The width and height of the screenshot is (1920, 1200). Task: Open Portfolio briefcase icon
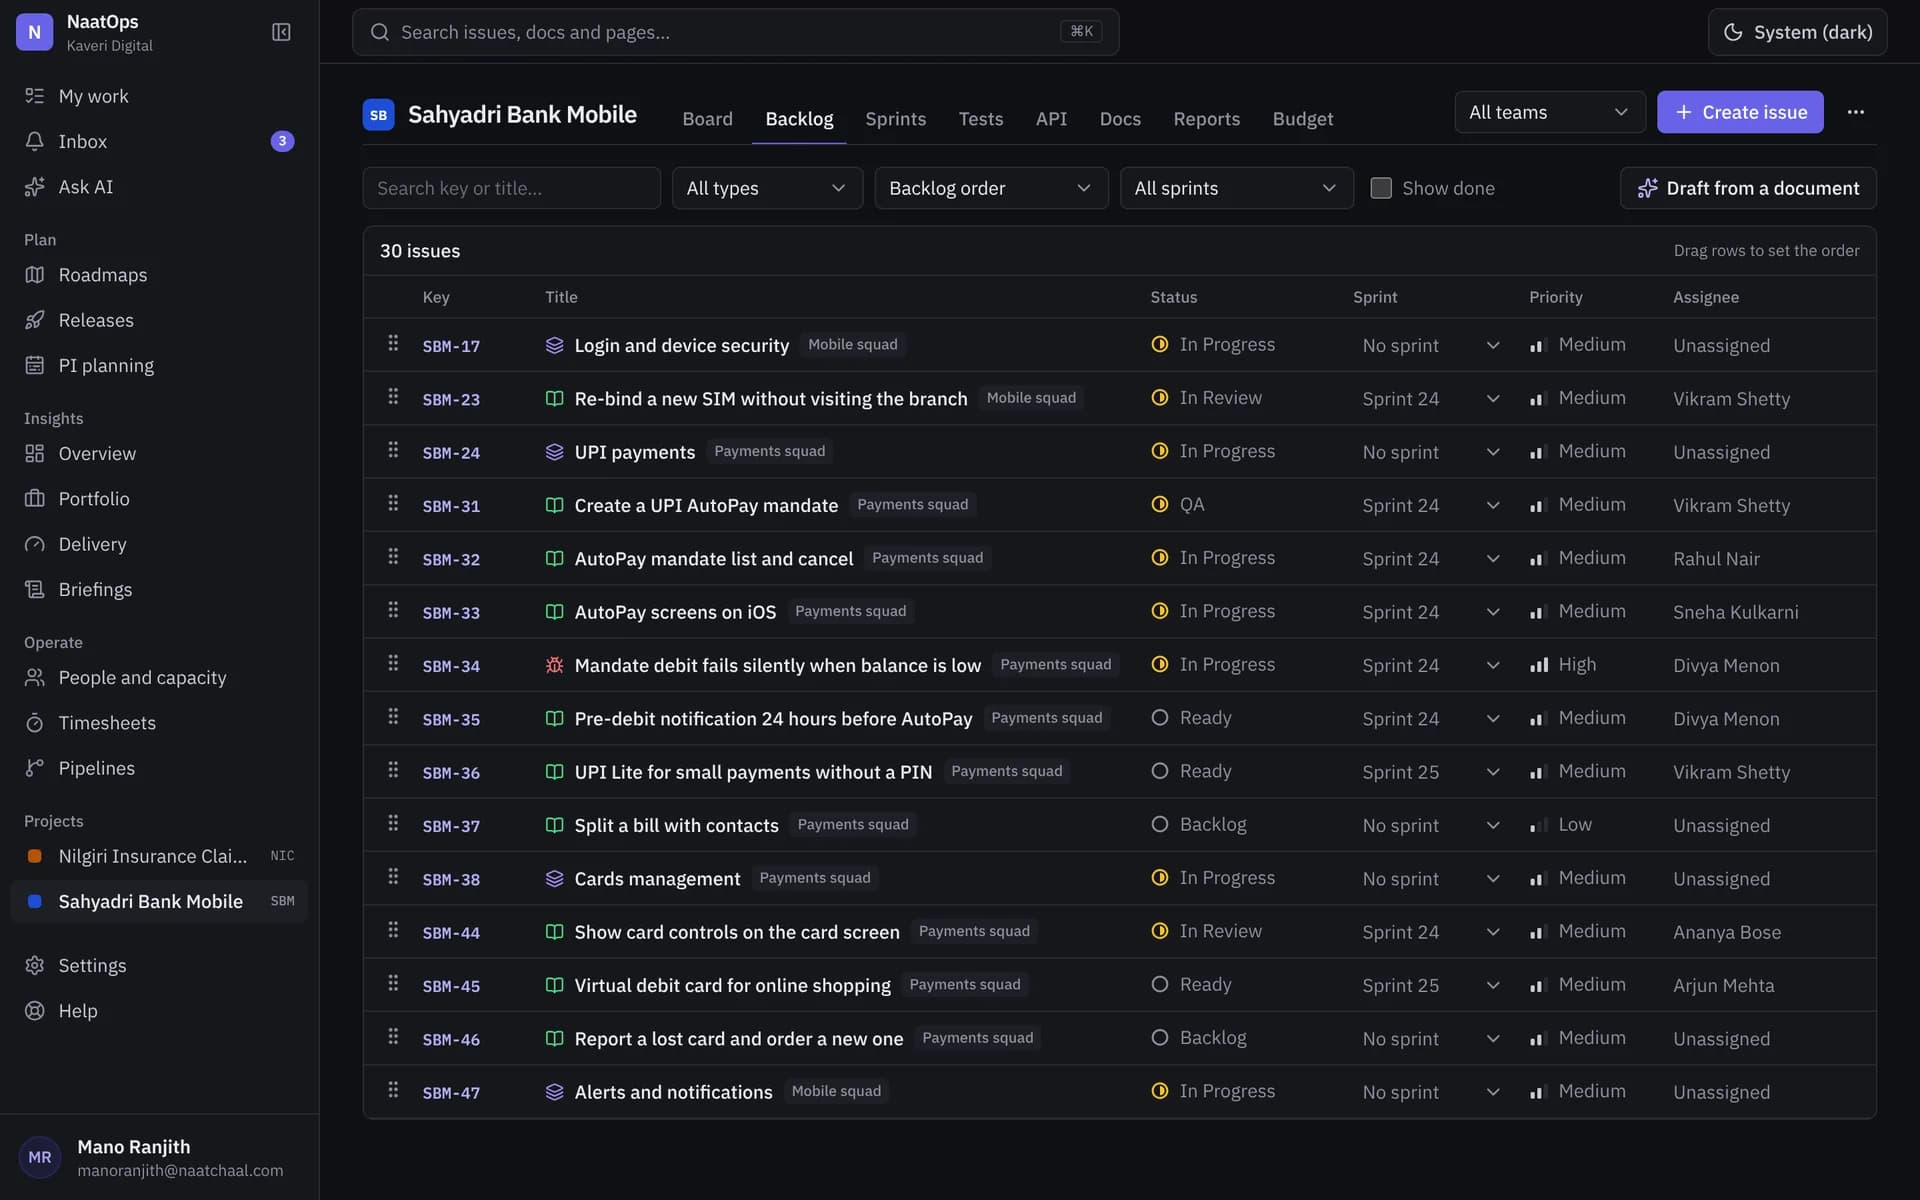tap(35, 498)
